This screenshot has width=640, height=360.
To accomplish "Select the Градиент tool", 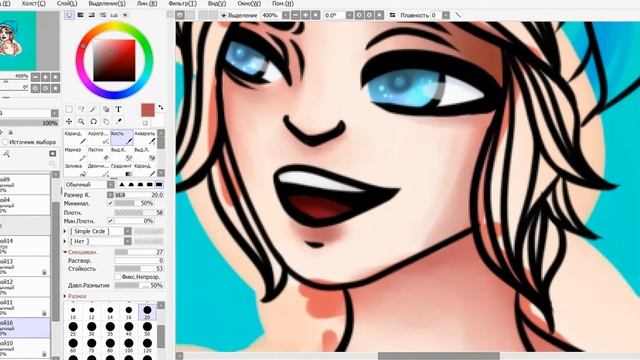I will pos(122,170).
